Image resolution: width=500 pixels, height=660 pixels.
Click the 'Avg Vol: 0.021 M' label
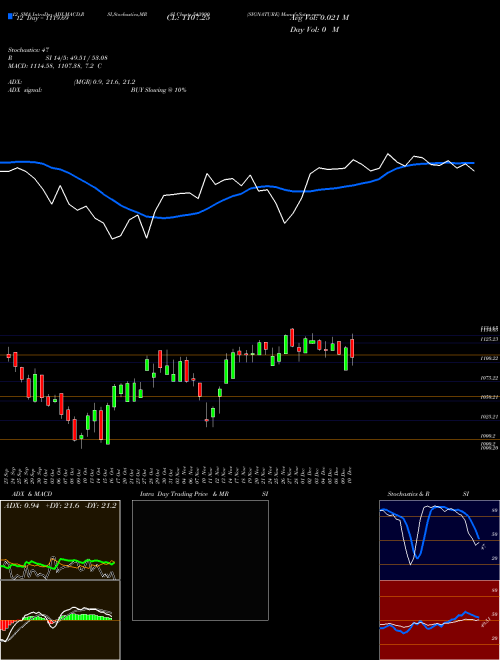[x=319, y=18]
